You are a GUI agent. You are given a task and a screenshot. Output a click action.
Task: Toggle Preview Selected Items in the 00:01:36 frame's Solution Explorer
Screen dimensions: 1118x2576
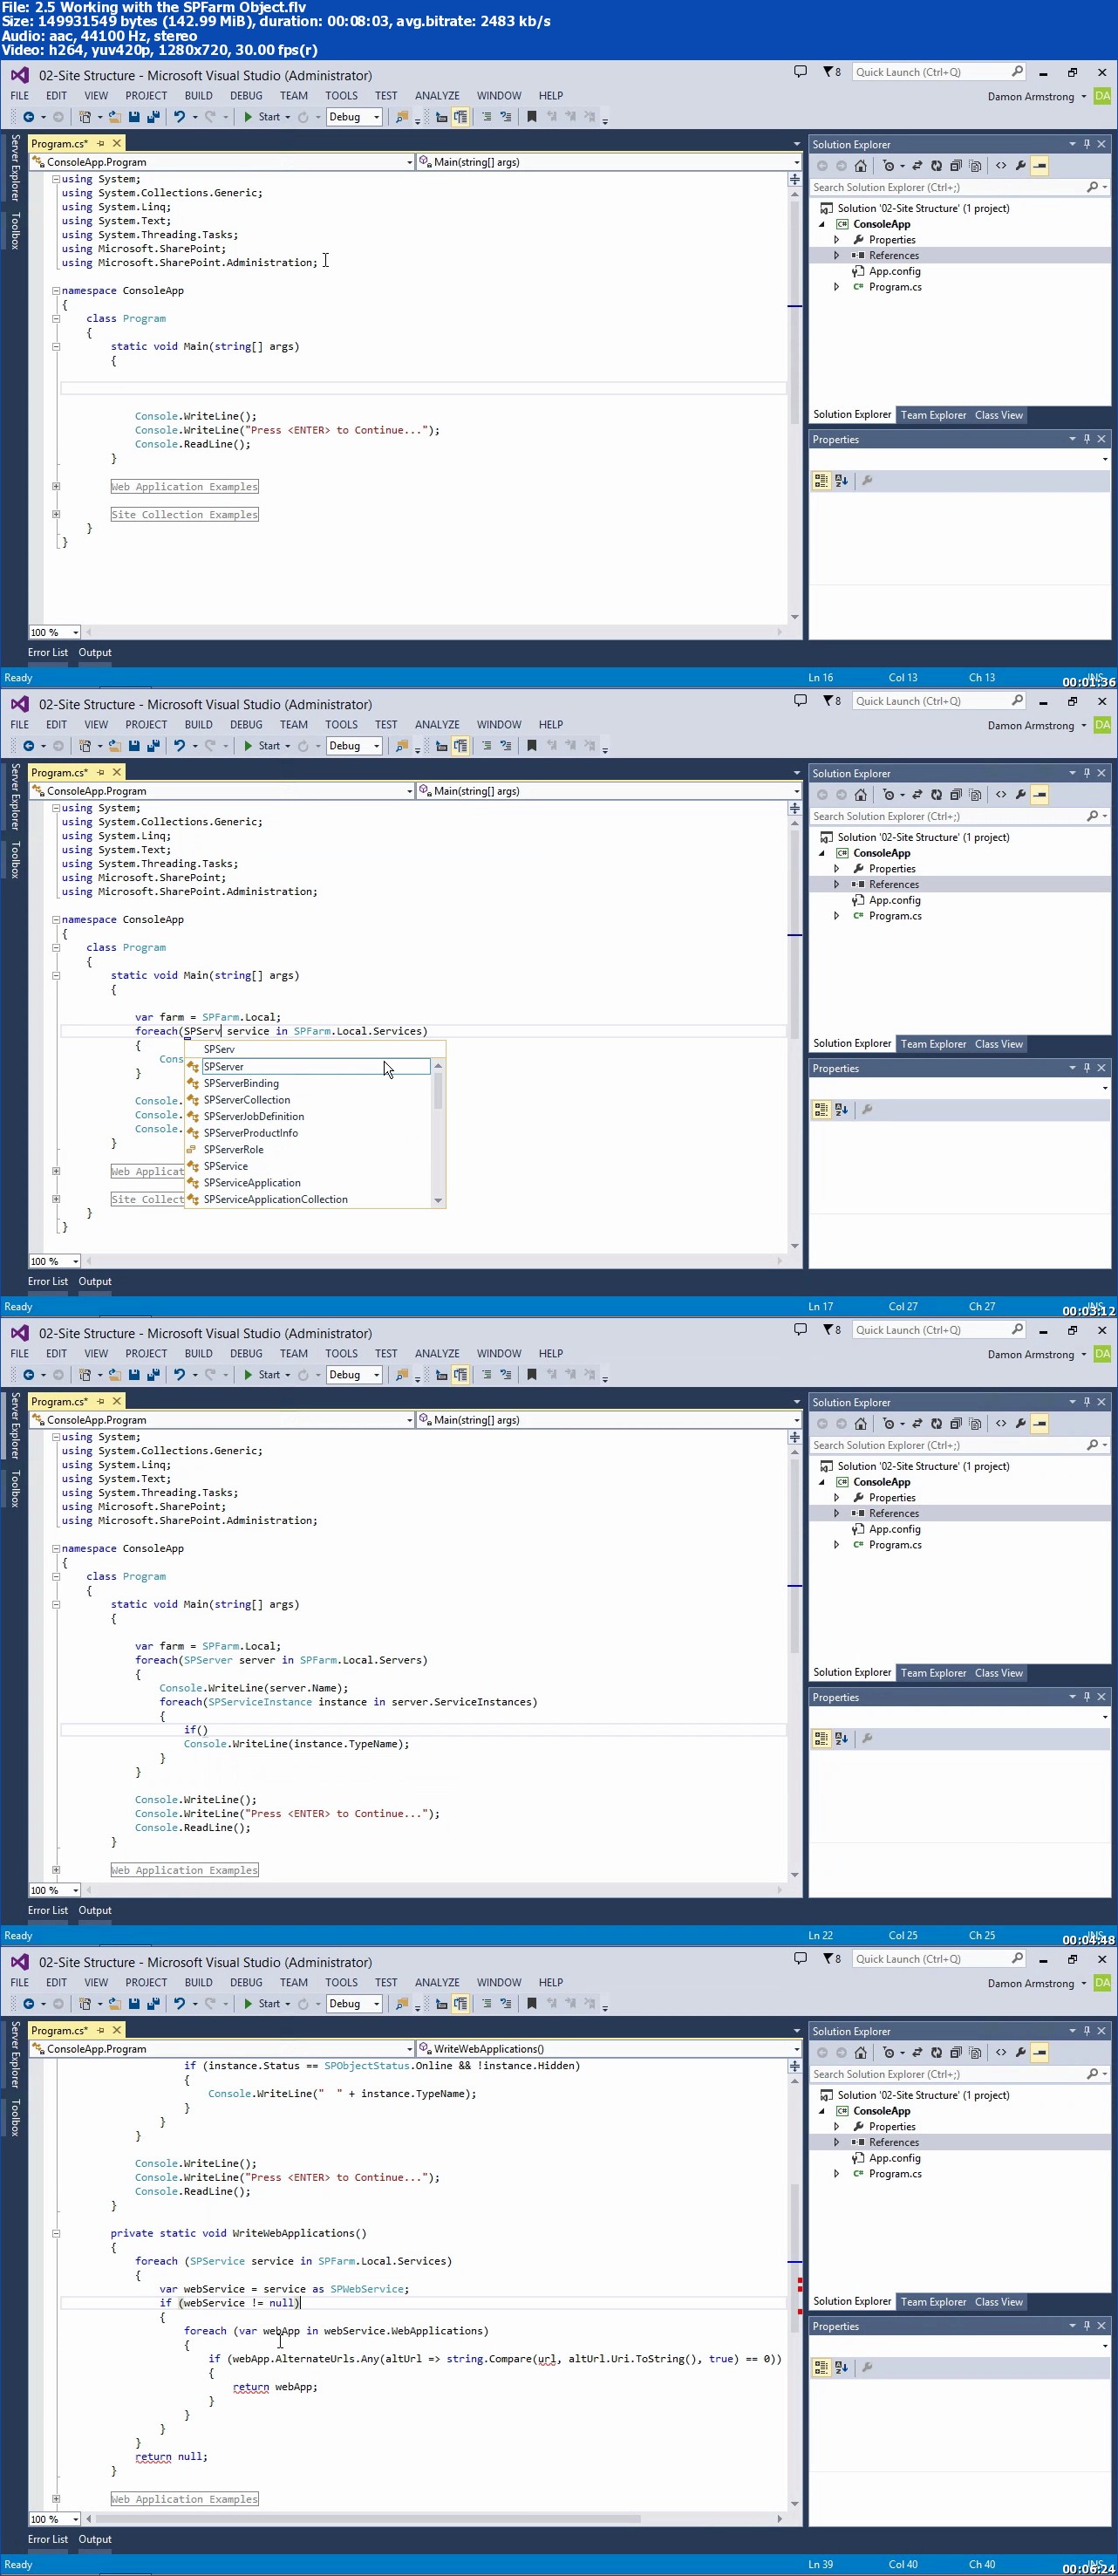[x=1040, y=166]
